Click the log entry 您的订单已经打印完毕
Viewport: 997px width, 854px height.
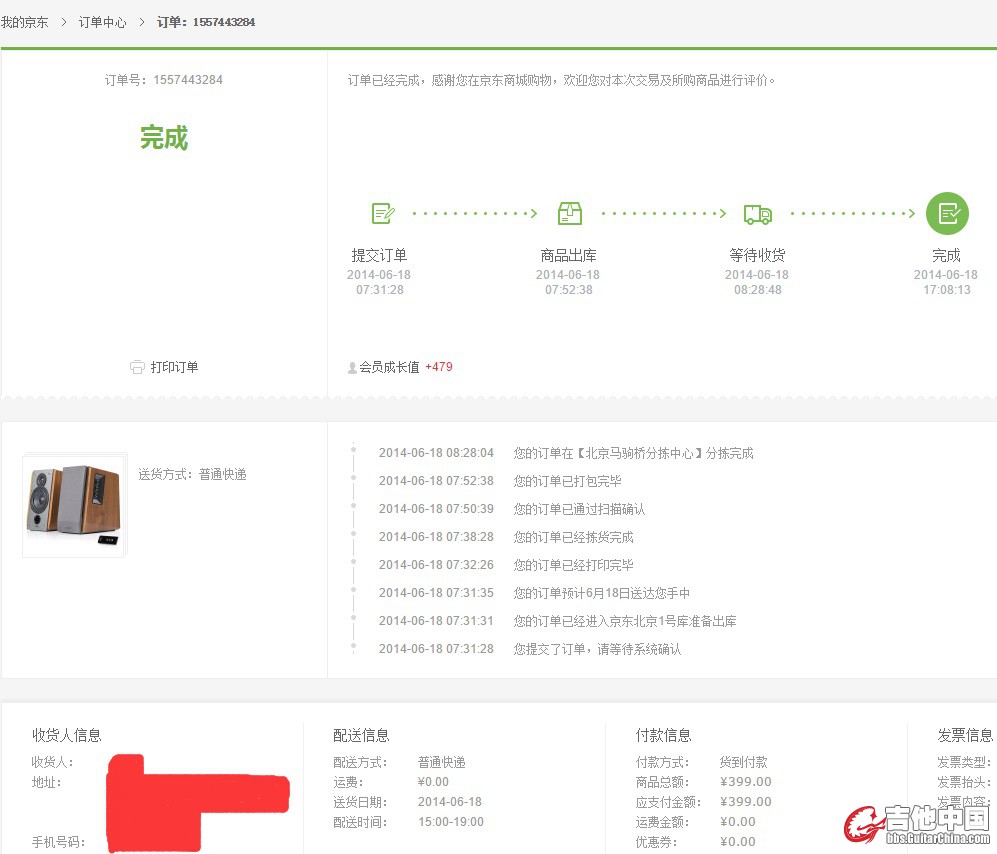click(573, 565)
